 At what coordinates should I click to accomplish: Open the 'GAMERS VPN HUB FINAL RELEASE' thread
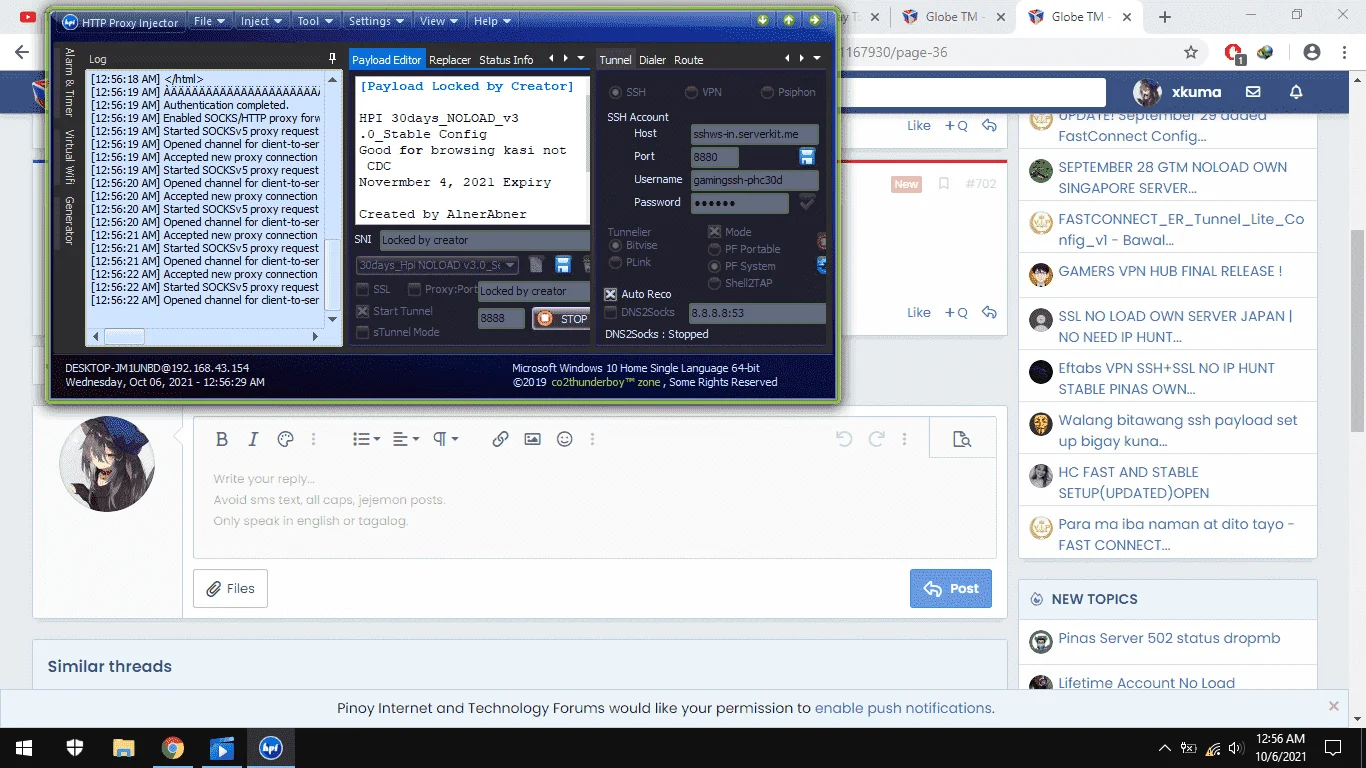[1170, 271]
